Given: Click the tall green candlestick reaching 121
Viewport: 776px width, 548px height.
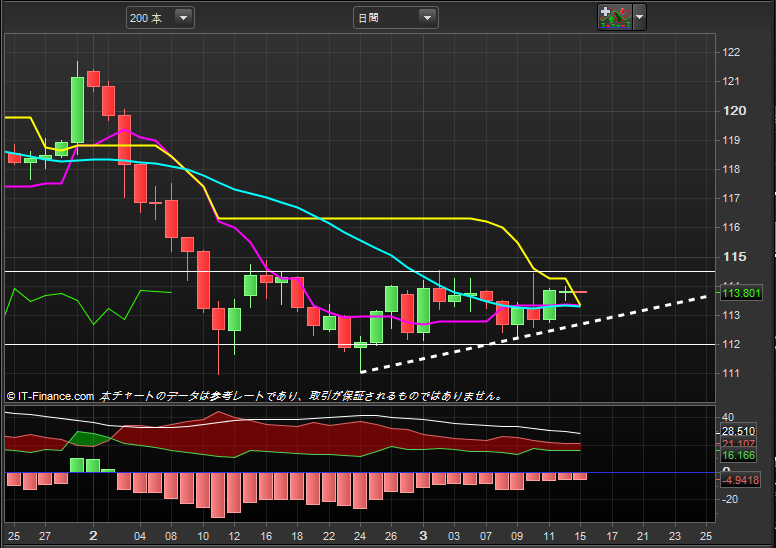Looking at the screenshot, I should click(x=77, y=109).
